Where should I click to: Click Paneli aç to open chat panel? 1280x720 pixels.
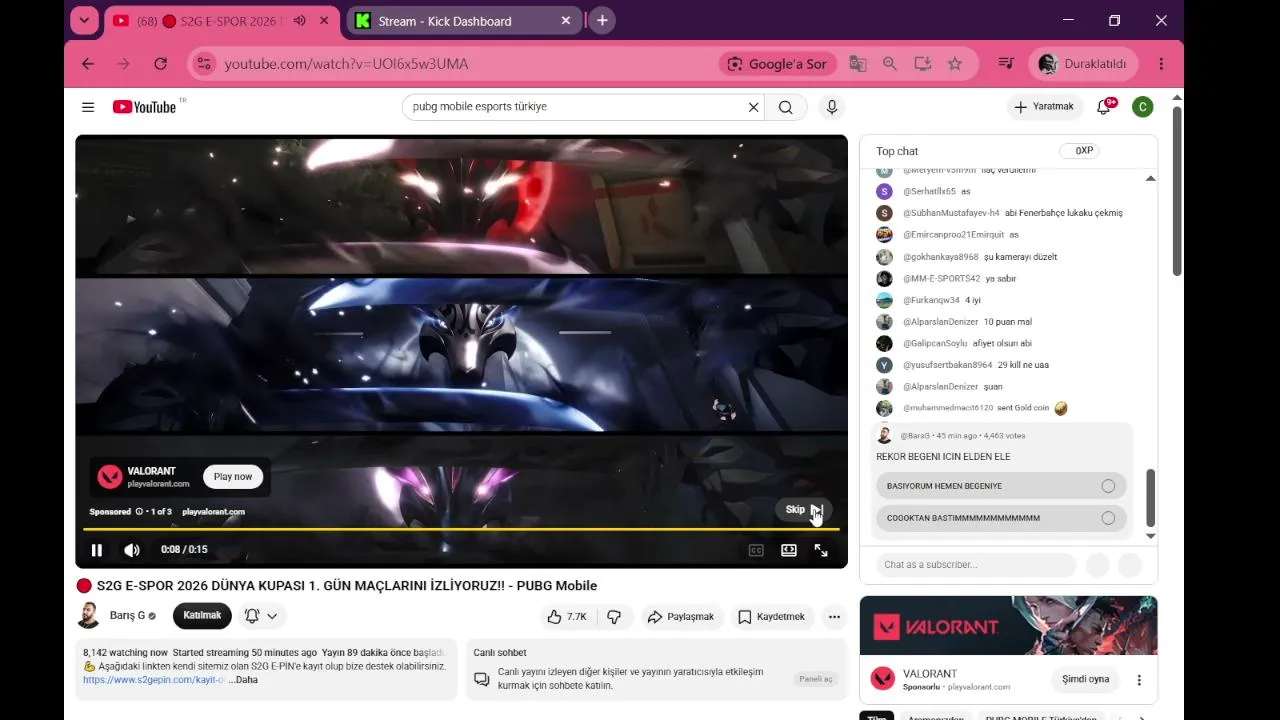pos(815,679)
